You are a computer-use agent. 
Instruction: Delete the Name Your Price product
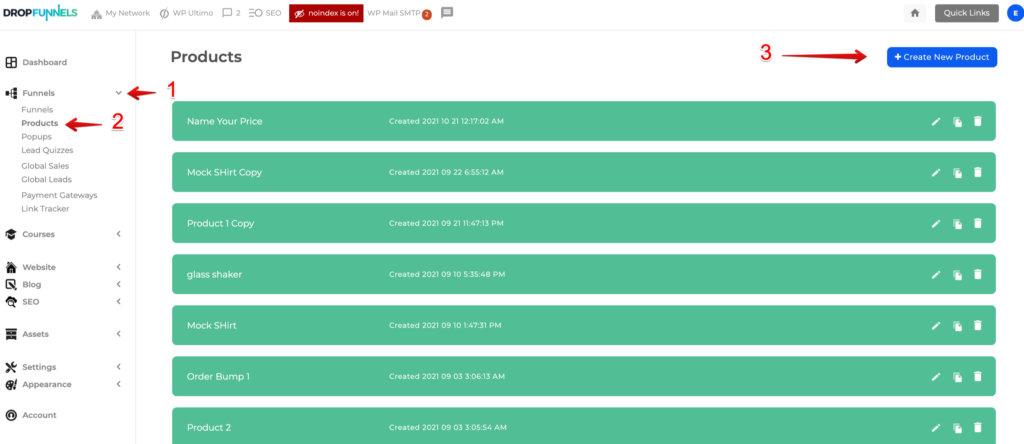pyautogui.click(x=978, y=121)
